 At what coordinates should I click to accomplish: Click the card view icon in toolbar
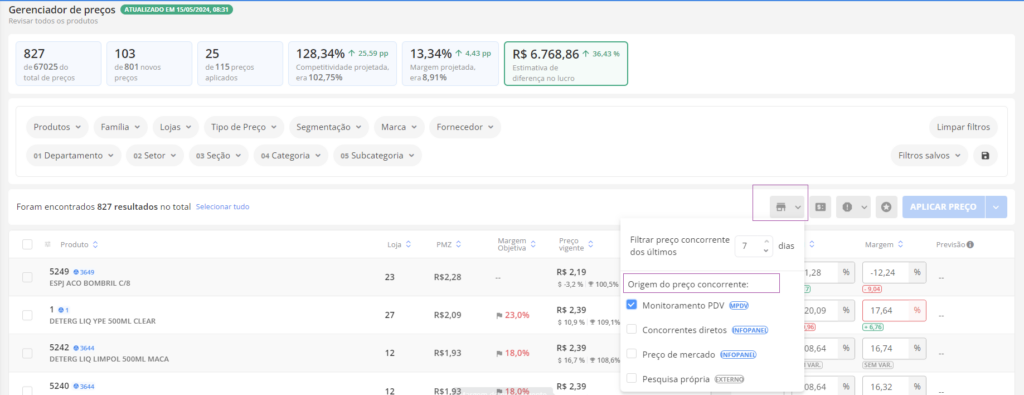(821, 207)
